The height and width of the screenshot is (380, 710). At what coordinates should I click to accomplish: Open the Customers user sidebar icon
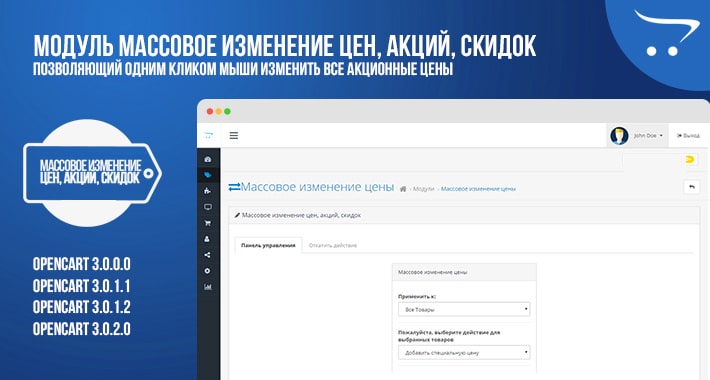(x=208, y=239)
